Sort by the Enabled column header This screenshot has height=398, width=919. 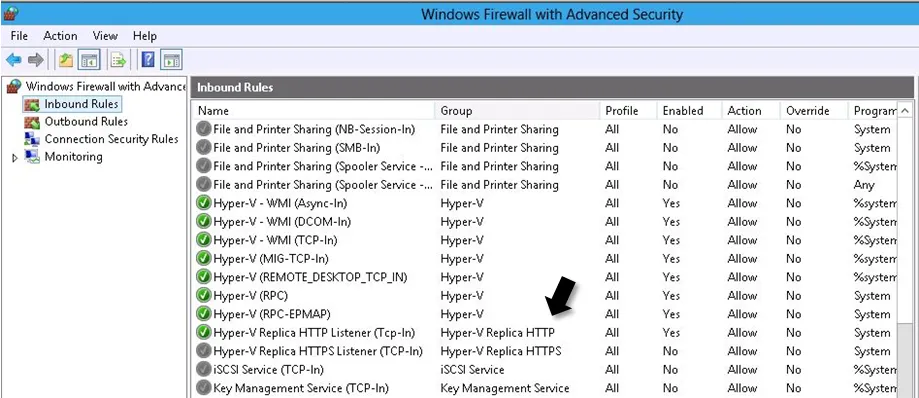(690, 111)
